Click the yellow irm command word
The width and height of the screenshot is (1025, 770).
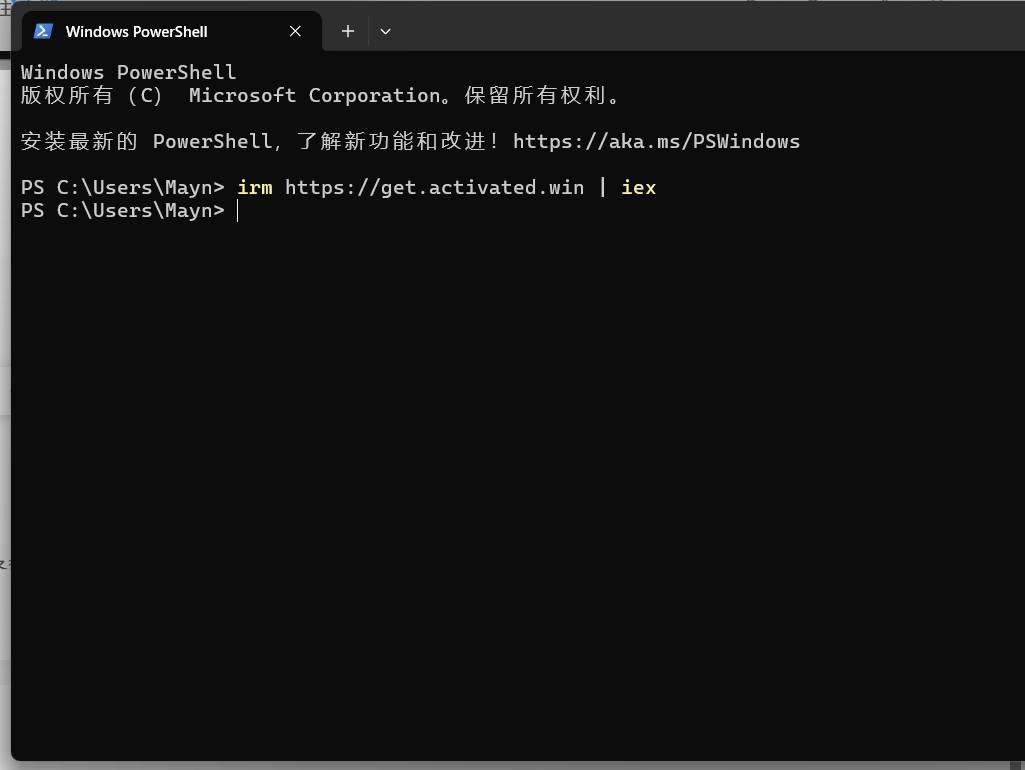(255, 188)
